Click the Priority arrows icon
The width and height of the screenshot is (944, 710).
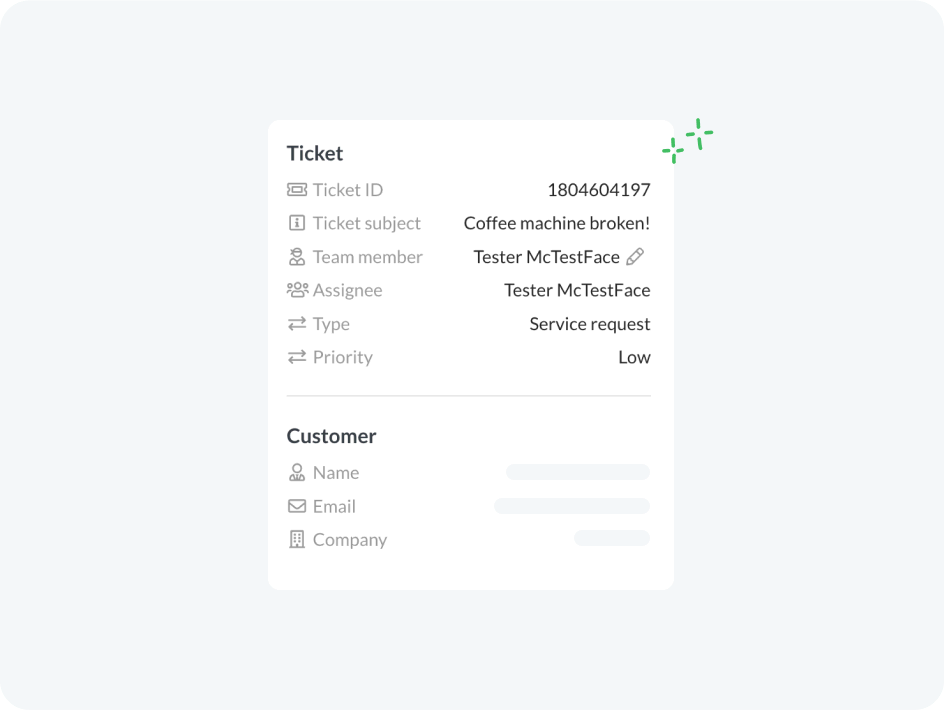tap(297, 357)
